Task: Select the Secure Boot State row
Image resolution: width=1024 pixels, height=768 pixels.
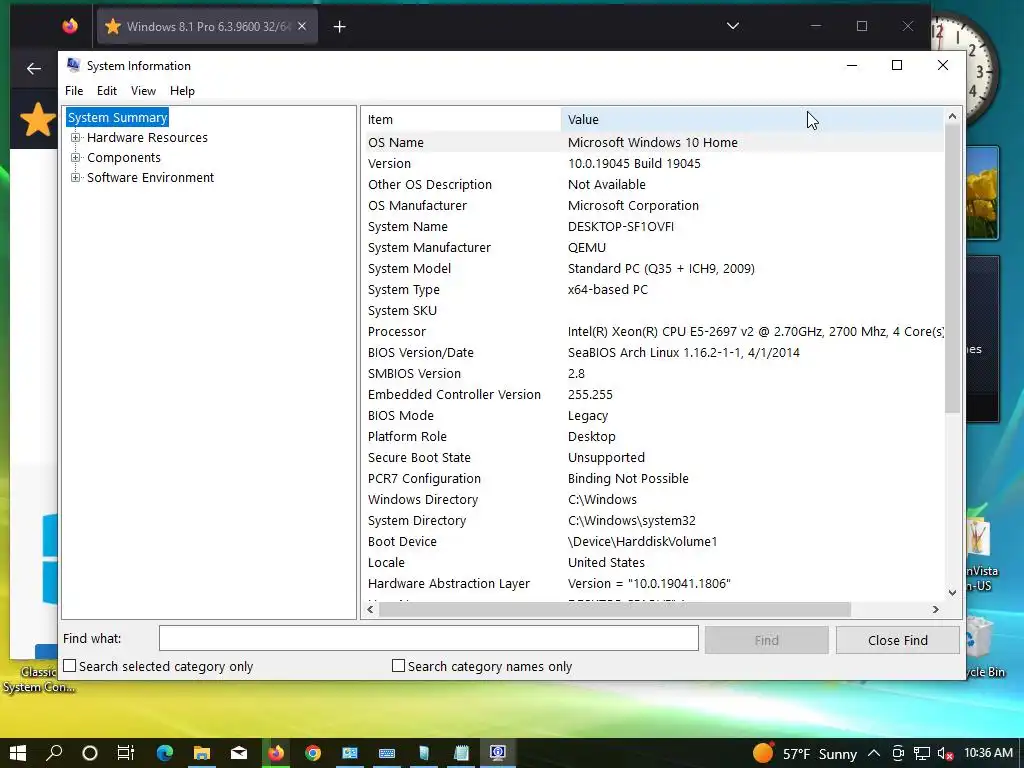Action: (653, 458)
